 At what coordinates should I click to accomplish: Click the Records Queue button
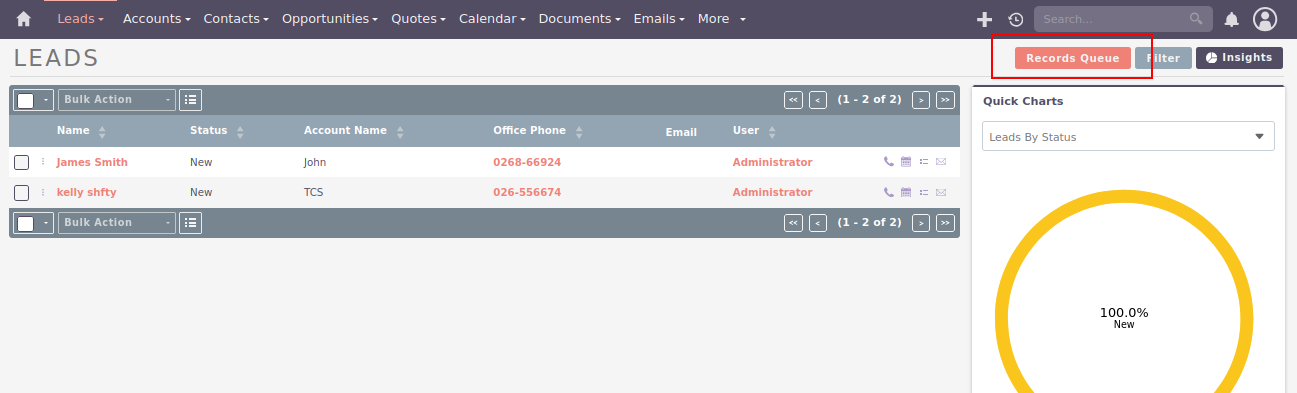pyautogui.click(x=1073, y=58)
